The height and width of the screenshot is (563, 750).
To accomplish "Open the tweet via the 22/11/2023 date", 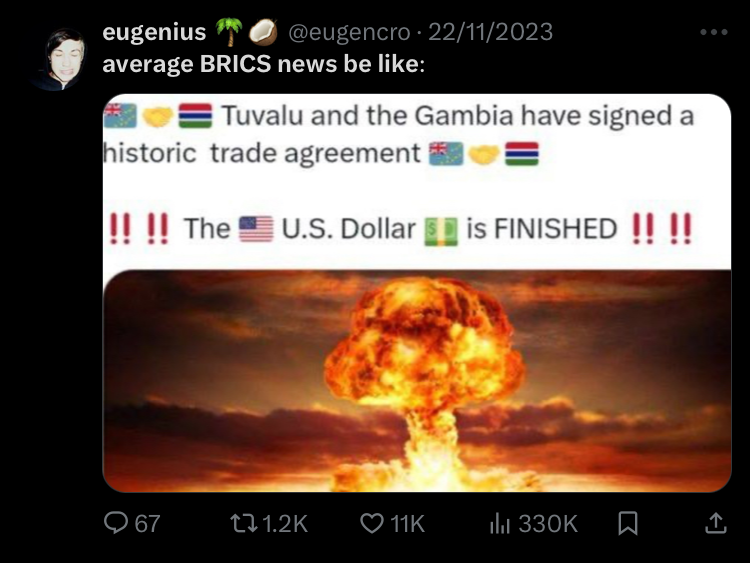I will click(x=490, y=32).
